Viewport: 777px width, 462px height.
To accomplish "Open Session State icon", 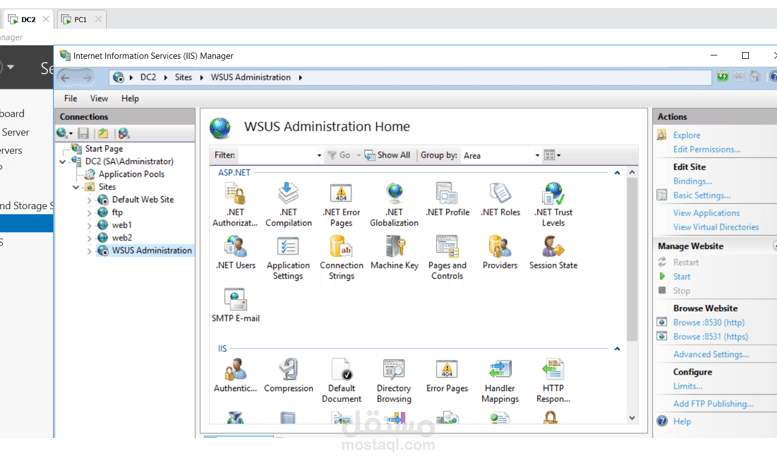I will (553, 252).
